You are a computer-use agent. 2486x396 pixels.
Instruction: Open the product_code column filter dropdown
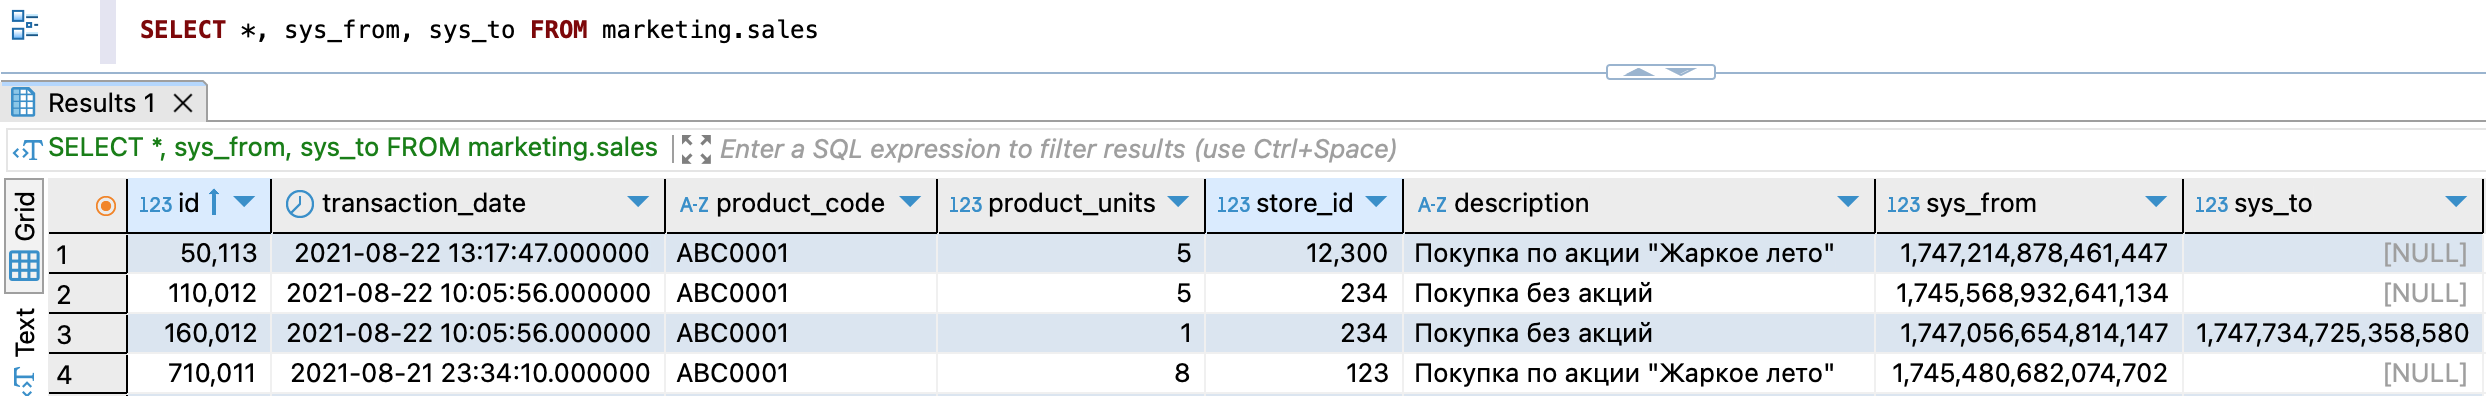tap(910, 202)
